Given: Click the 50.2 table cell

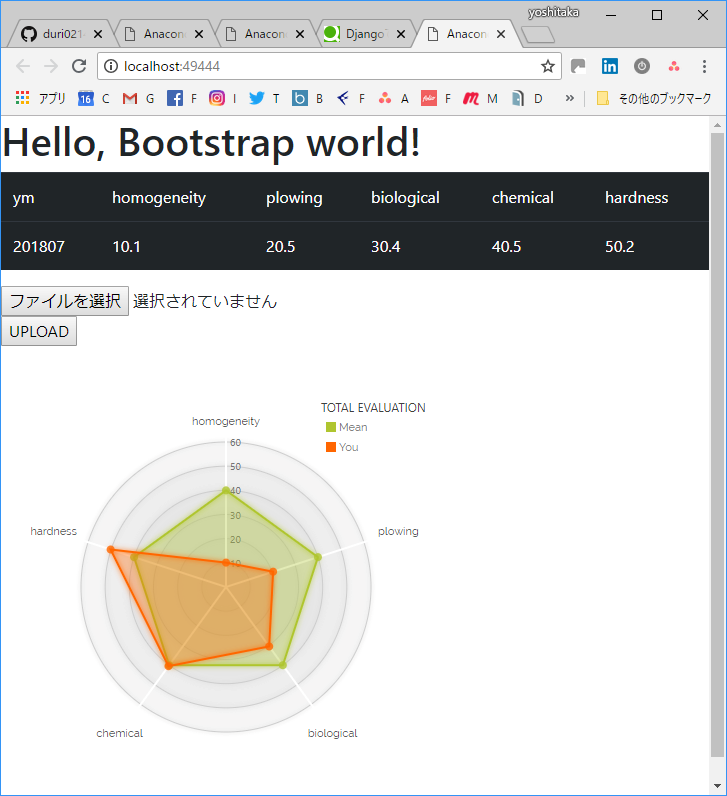Looking at the screenshot, I should click(619, 247).
